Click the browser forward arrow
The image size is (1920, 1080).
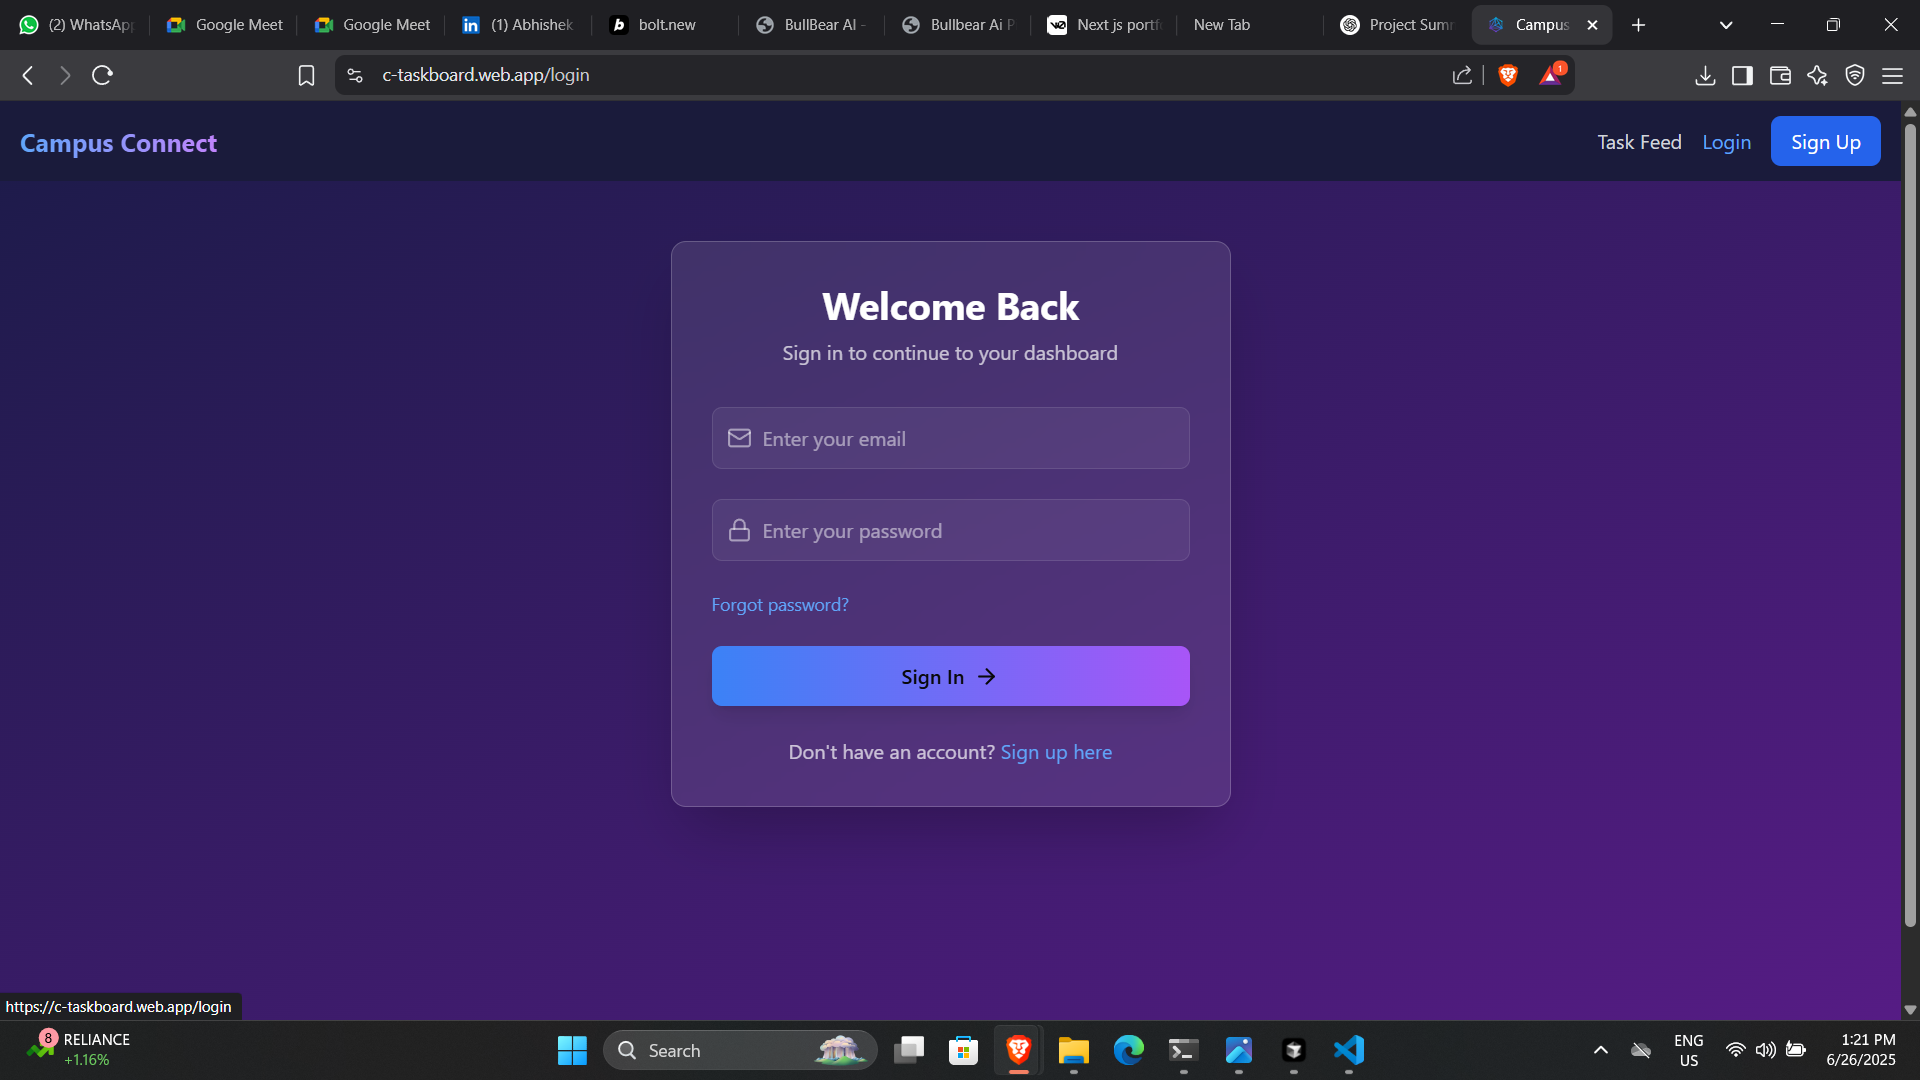click(65, 75)
